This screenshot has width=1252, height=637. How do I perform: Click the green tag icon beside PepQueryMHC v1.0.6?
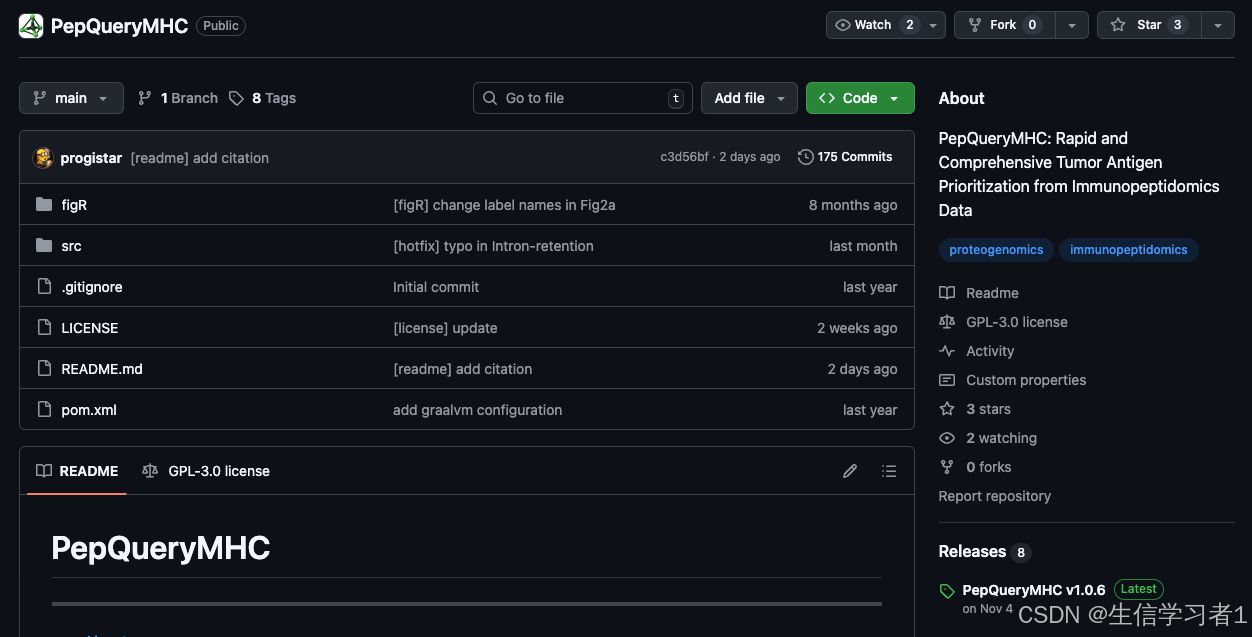(x=947, y=591)
